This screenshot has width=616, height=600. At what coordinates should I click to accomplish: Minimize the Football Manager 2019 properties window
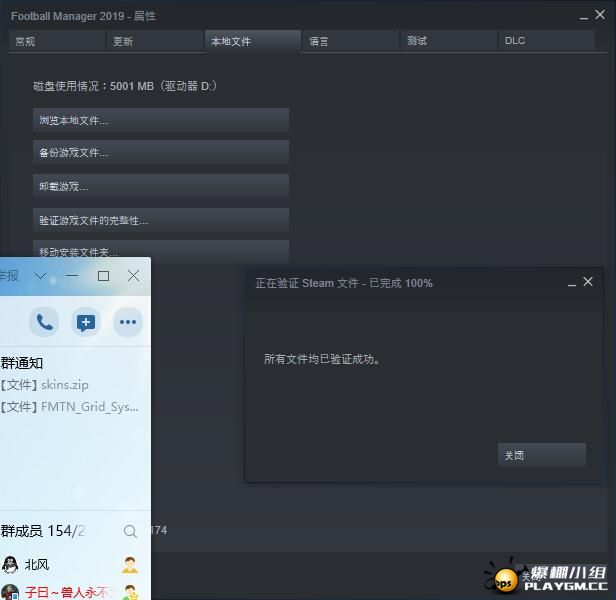point(584,17)
